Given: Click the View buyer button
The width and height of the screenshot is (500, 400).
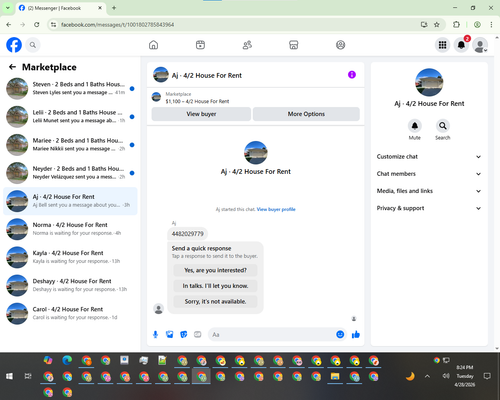Looking at the screenshot, I should coord(201,114).
